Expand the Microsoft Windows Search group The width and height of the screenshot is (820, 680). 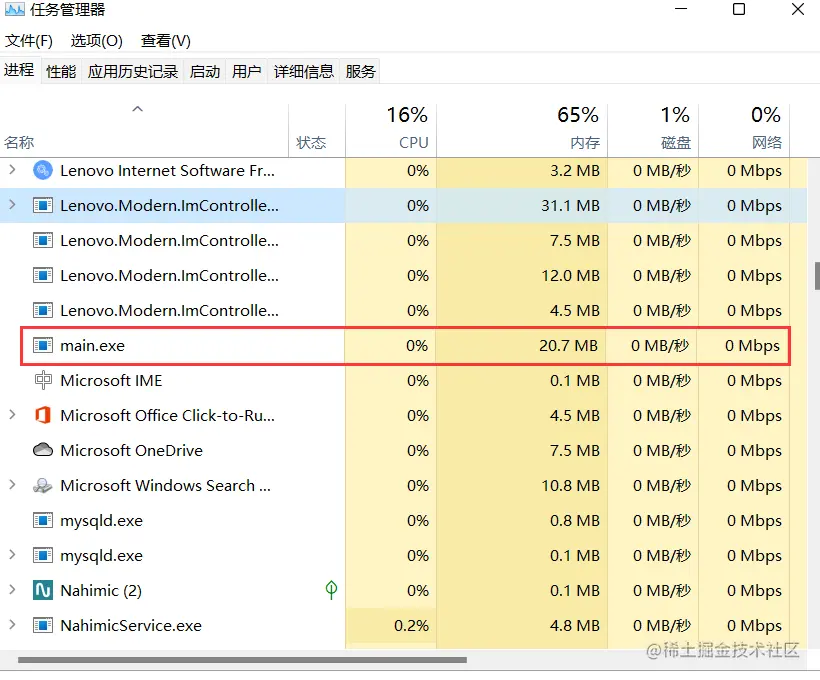[13, 484]
